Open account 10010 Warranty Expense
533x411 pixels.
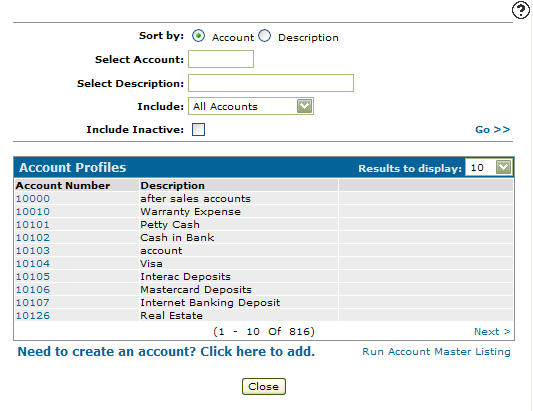(x=33, y=211)
